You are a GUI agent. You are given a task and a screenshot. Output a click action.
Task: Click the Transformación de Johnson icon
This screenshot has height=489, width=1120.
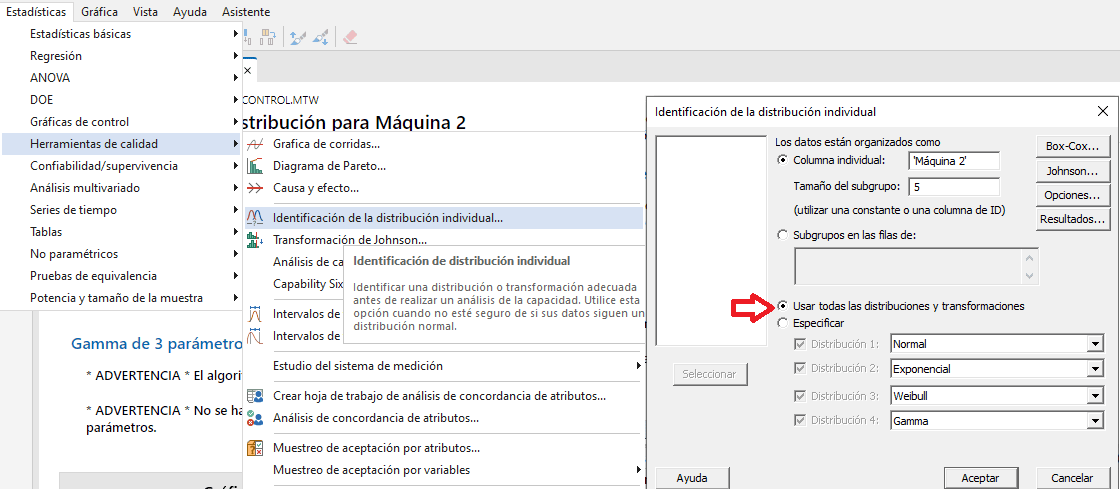(x=255, y=240)
